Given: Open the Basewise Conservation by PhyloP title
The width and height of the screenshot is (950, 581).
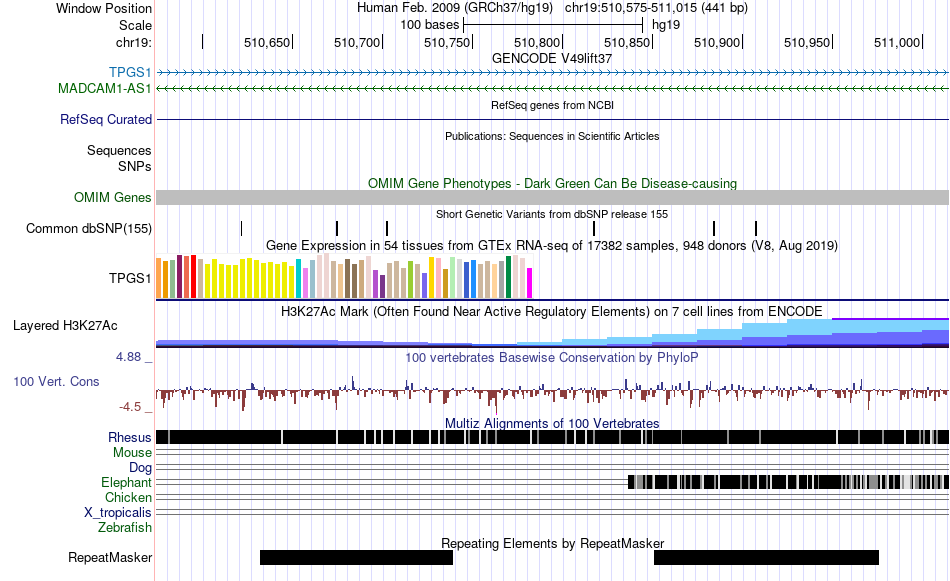Looking at the screenshot, I should [x=552, y=357].
